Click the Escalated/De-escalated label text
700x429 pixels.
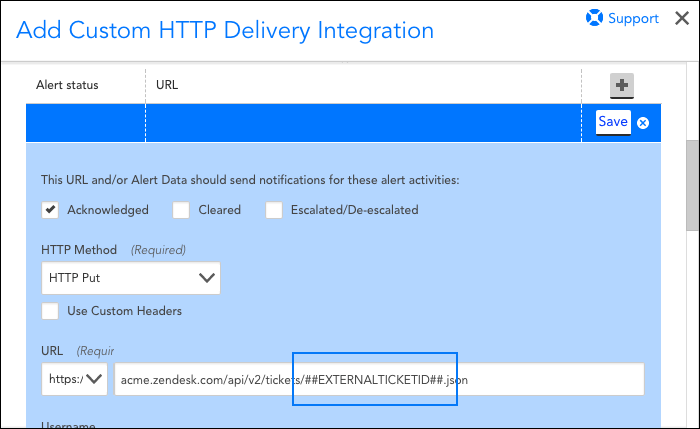(355, 210)
